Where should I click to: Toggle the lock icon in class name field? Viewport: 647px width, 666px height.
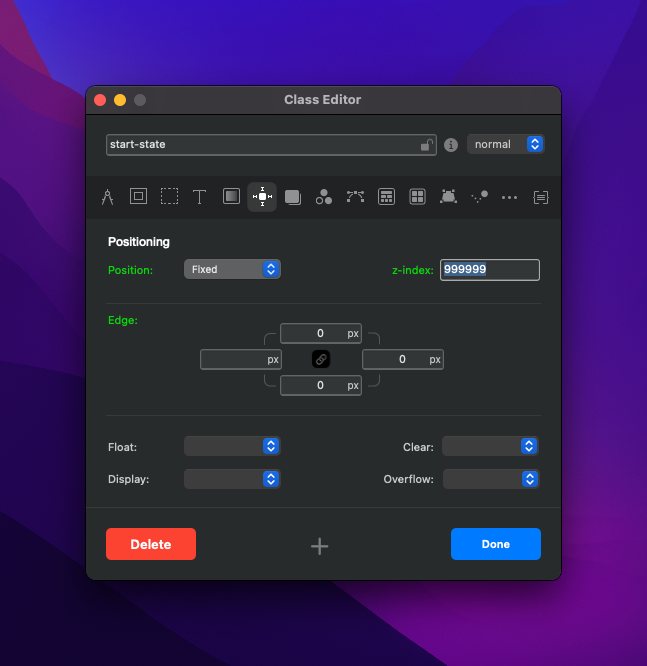click(426, 145)
